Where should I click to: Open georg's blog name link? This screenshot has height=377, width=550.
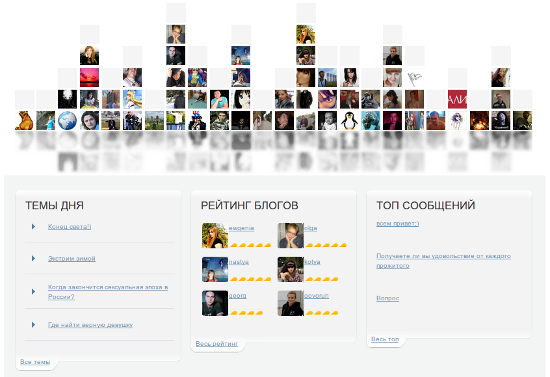point(237,296)
